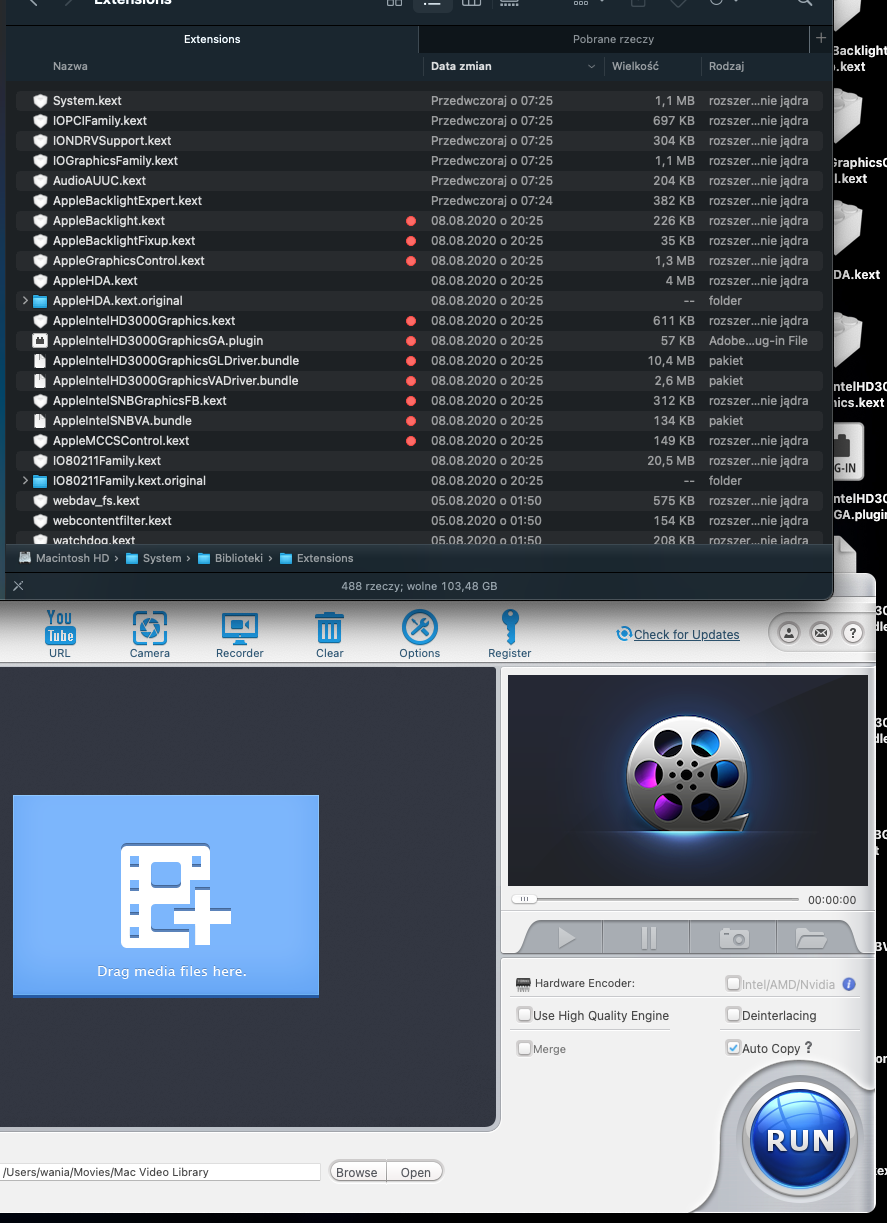Click the add media film-strip icon
This screenshot has width=887, height=1223.
pyautogui.click(x=176, y=896)
